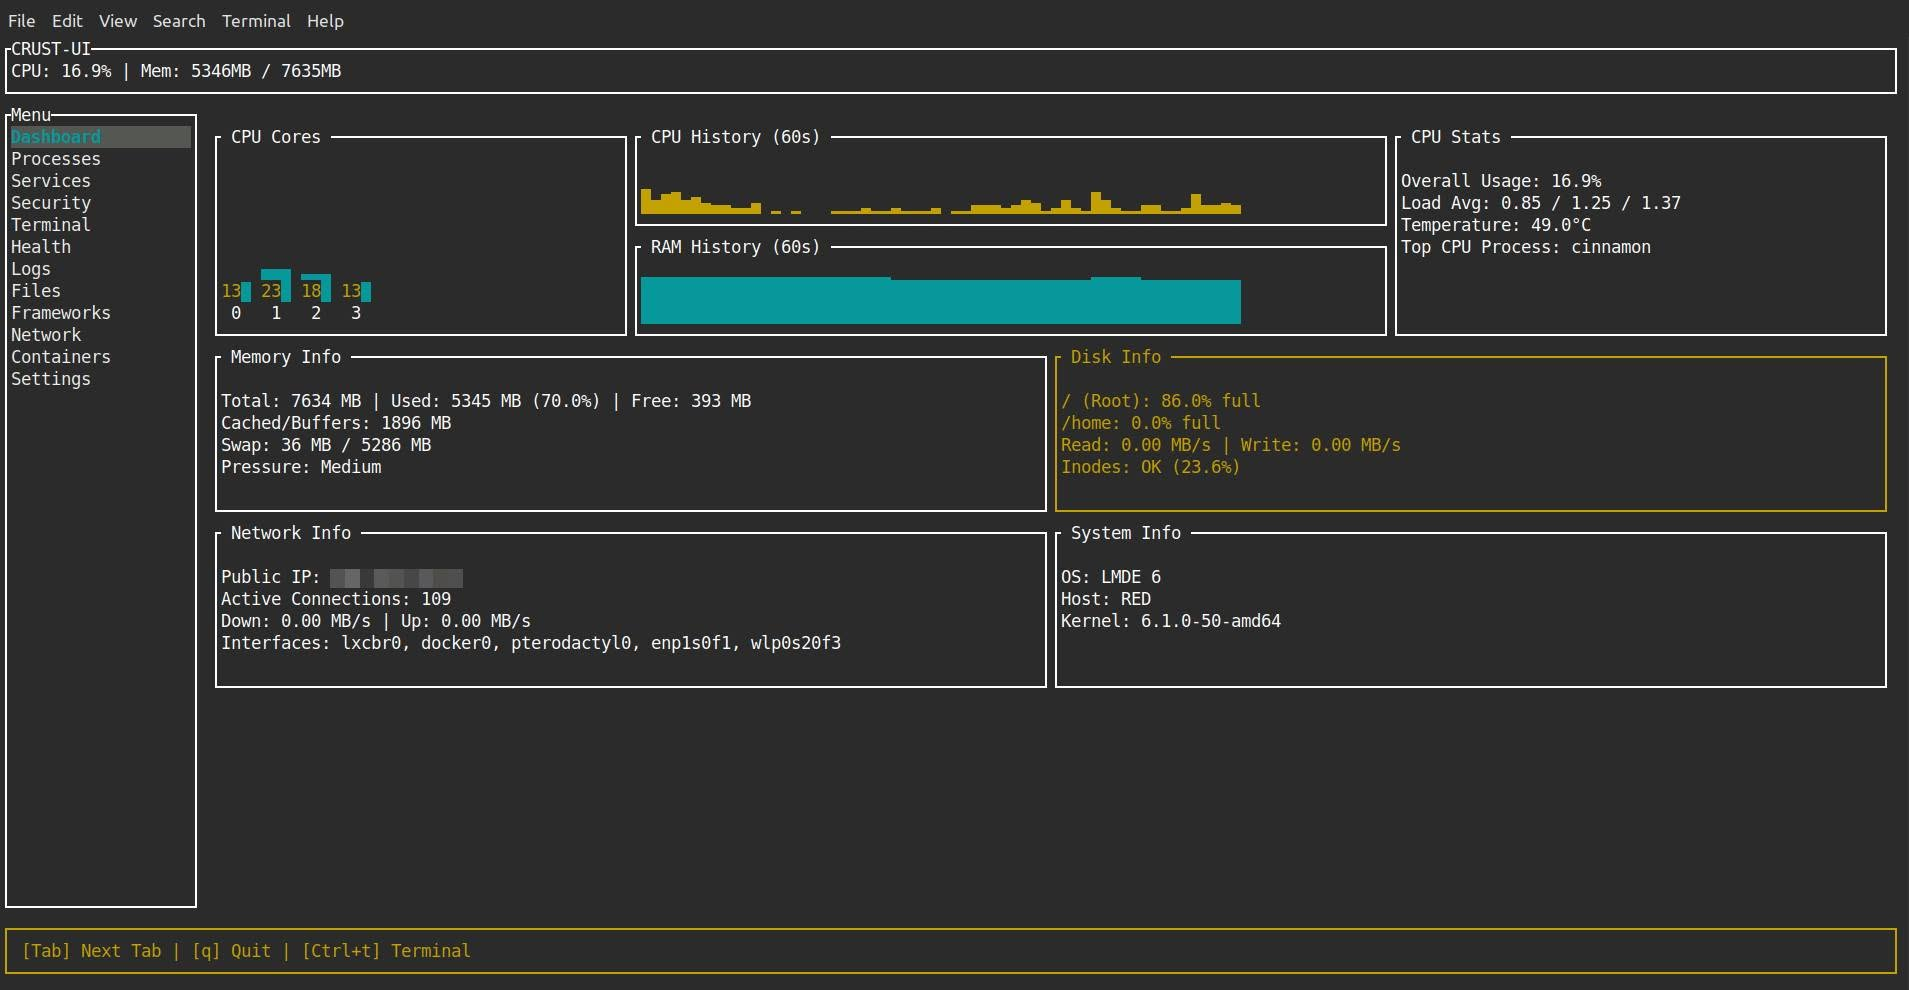Click CPU core 3 label

click(x=356, y=313)
